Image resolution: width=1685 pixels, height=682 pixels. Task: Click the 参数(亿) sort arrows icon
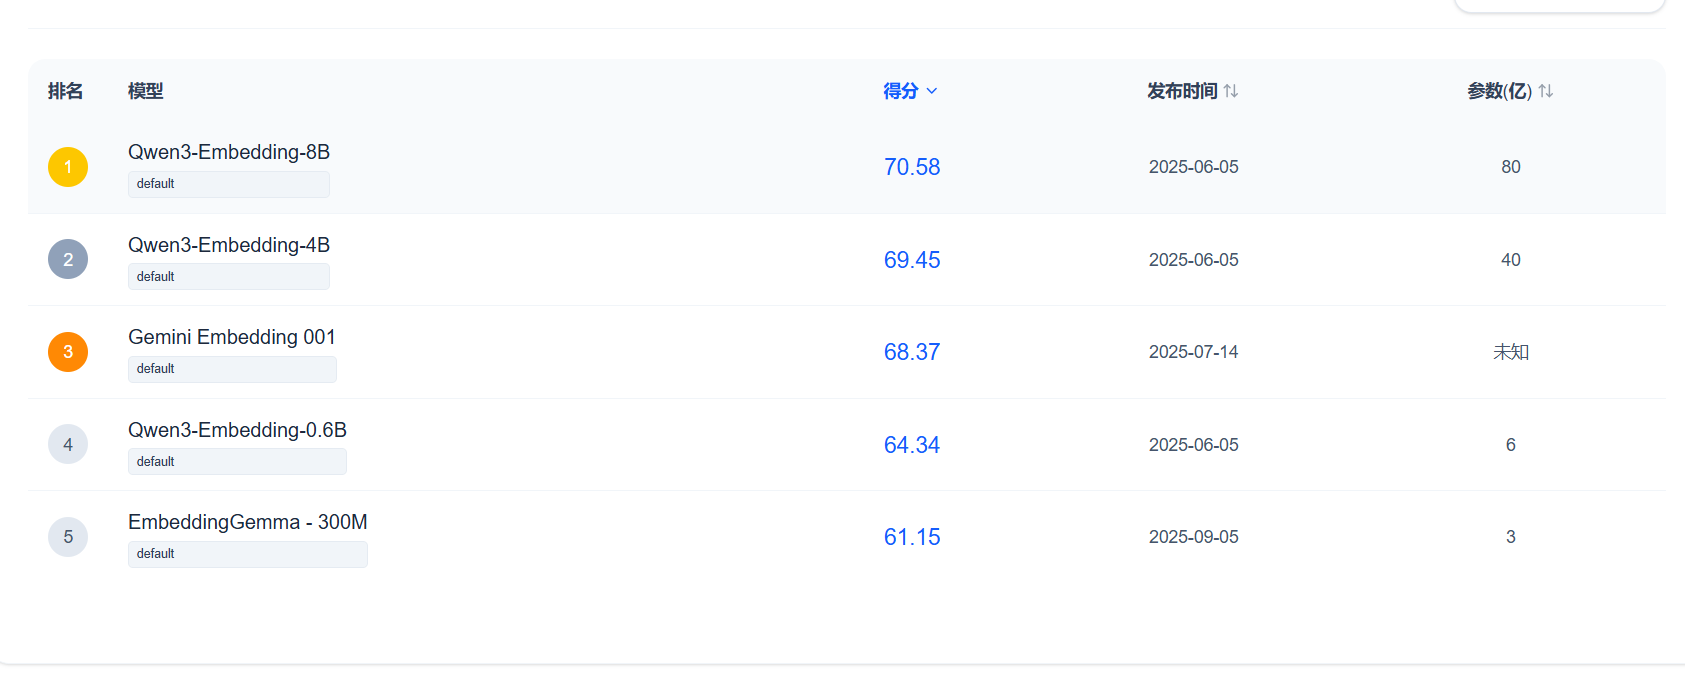(x=1546, y=91)
